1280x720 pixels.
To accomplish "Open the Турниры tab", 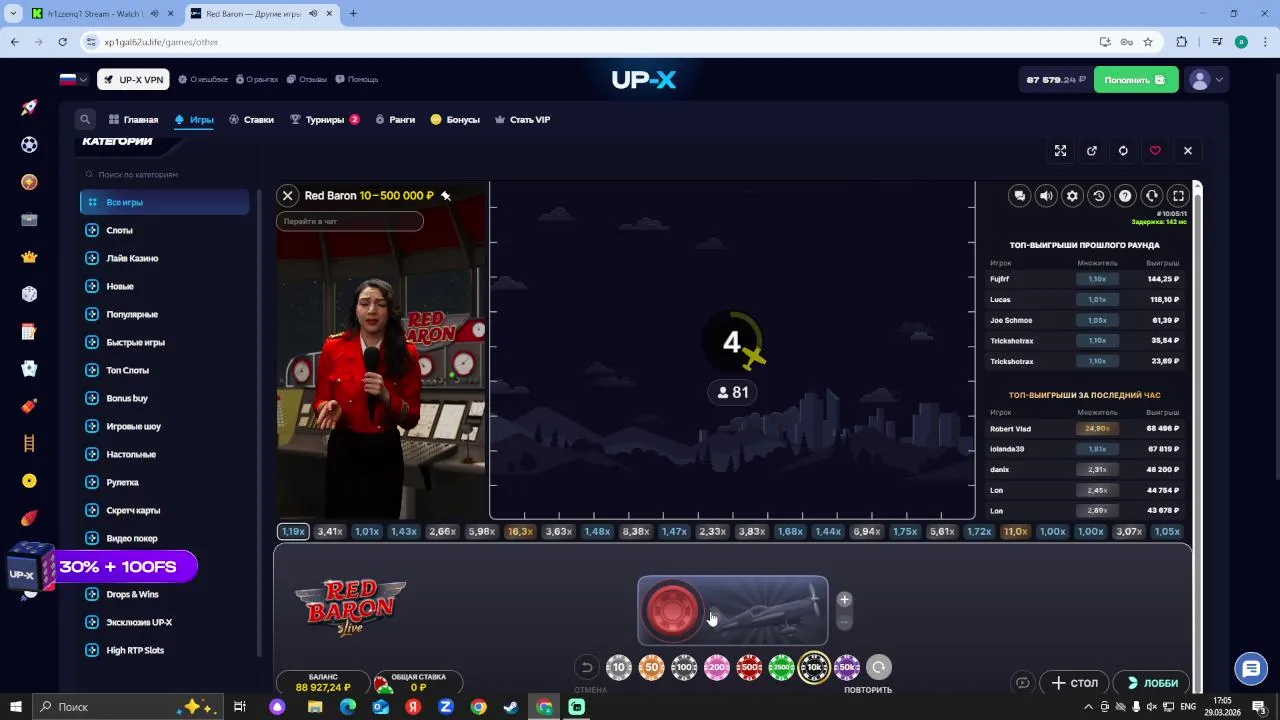I will click(x=324, y=120).
